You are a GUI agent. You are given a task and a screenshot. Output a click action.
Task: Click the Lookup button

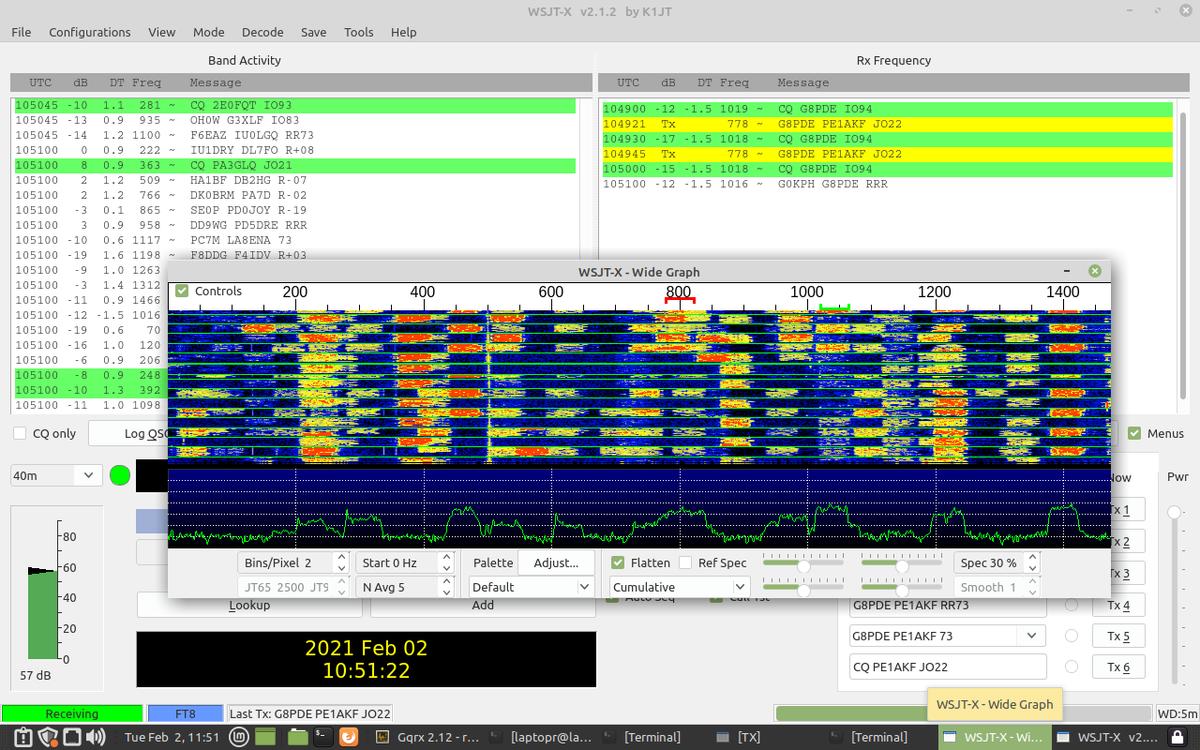pos(249,605)
